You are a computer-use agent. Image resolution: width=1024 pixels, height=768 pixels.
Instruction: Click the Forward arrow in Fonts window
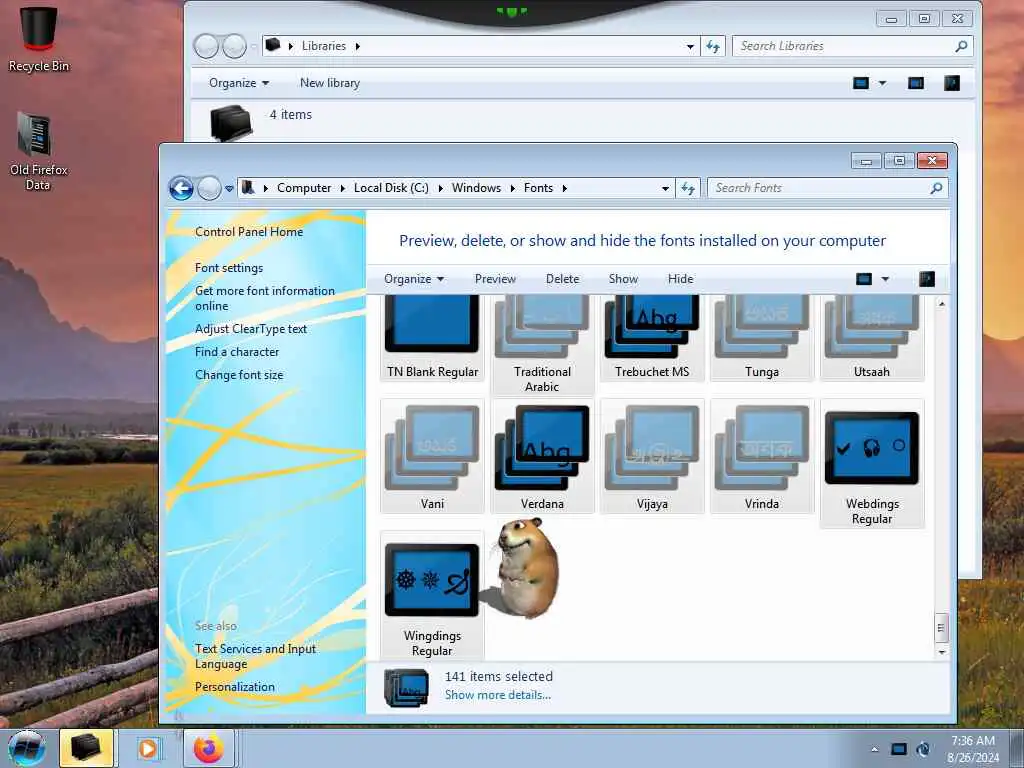209,188
